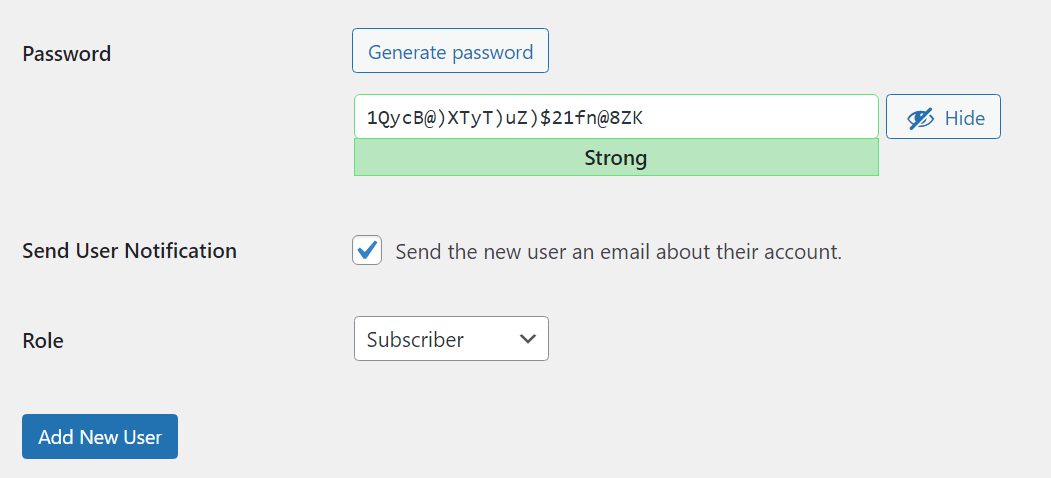Image resolution: width=1051 pixels, height=478 pixels.
Task: Click the 'Send the new user an email' label
Action: pyautogui.click(x=618, y=252)
